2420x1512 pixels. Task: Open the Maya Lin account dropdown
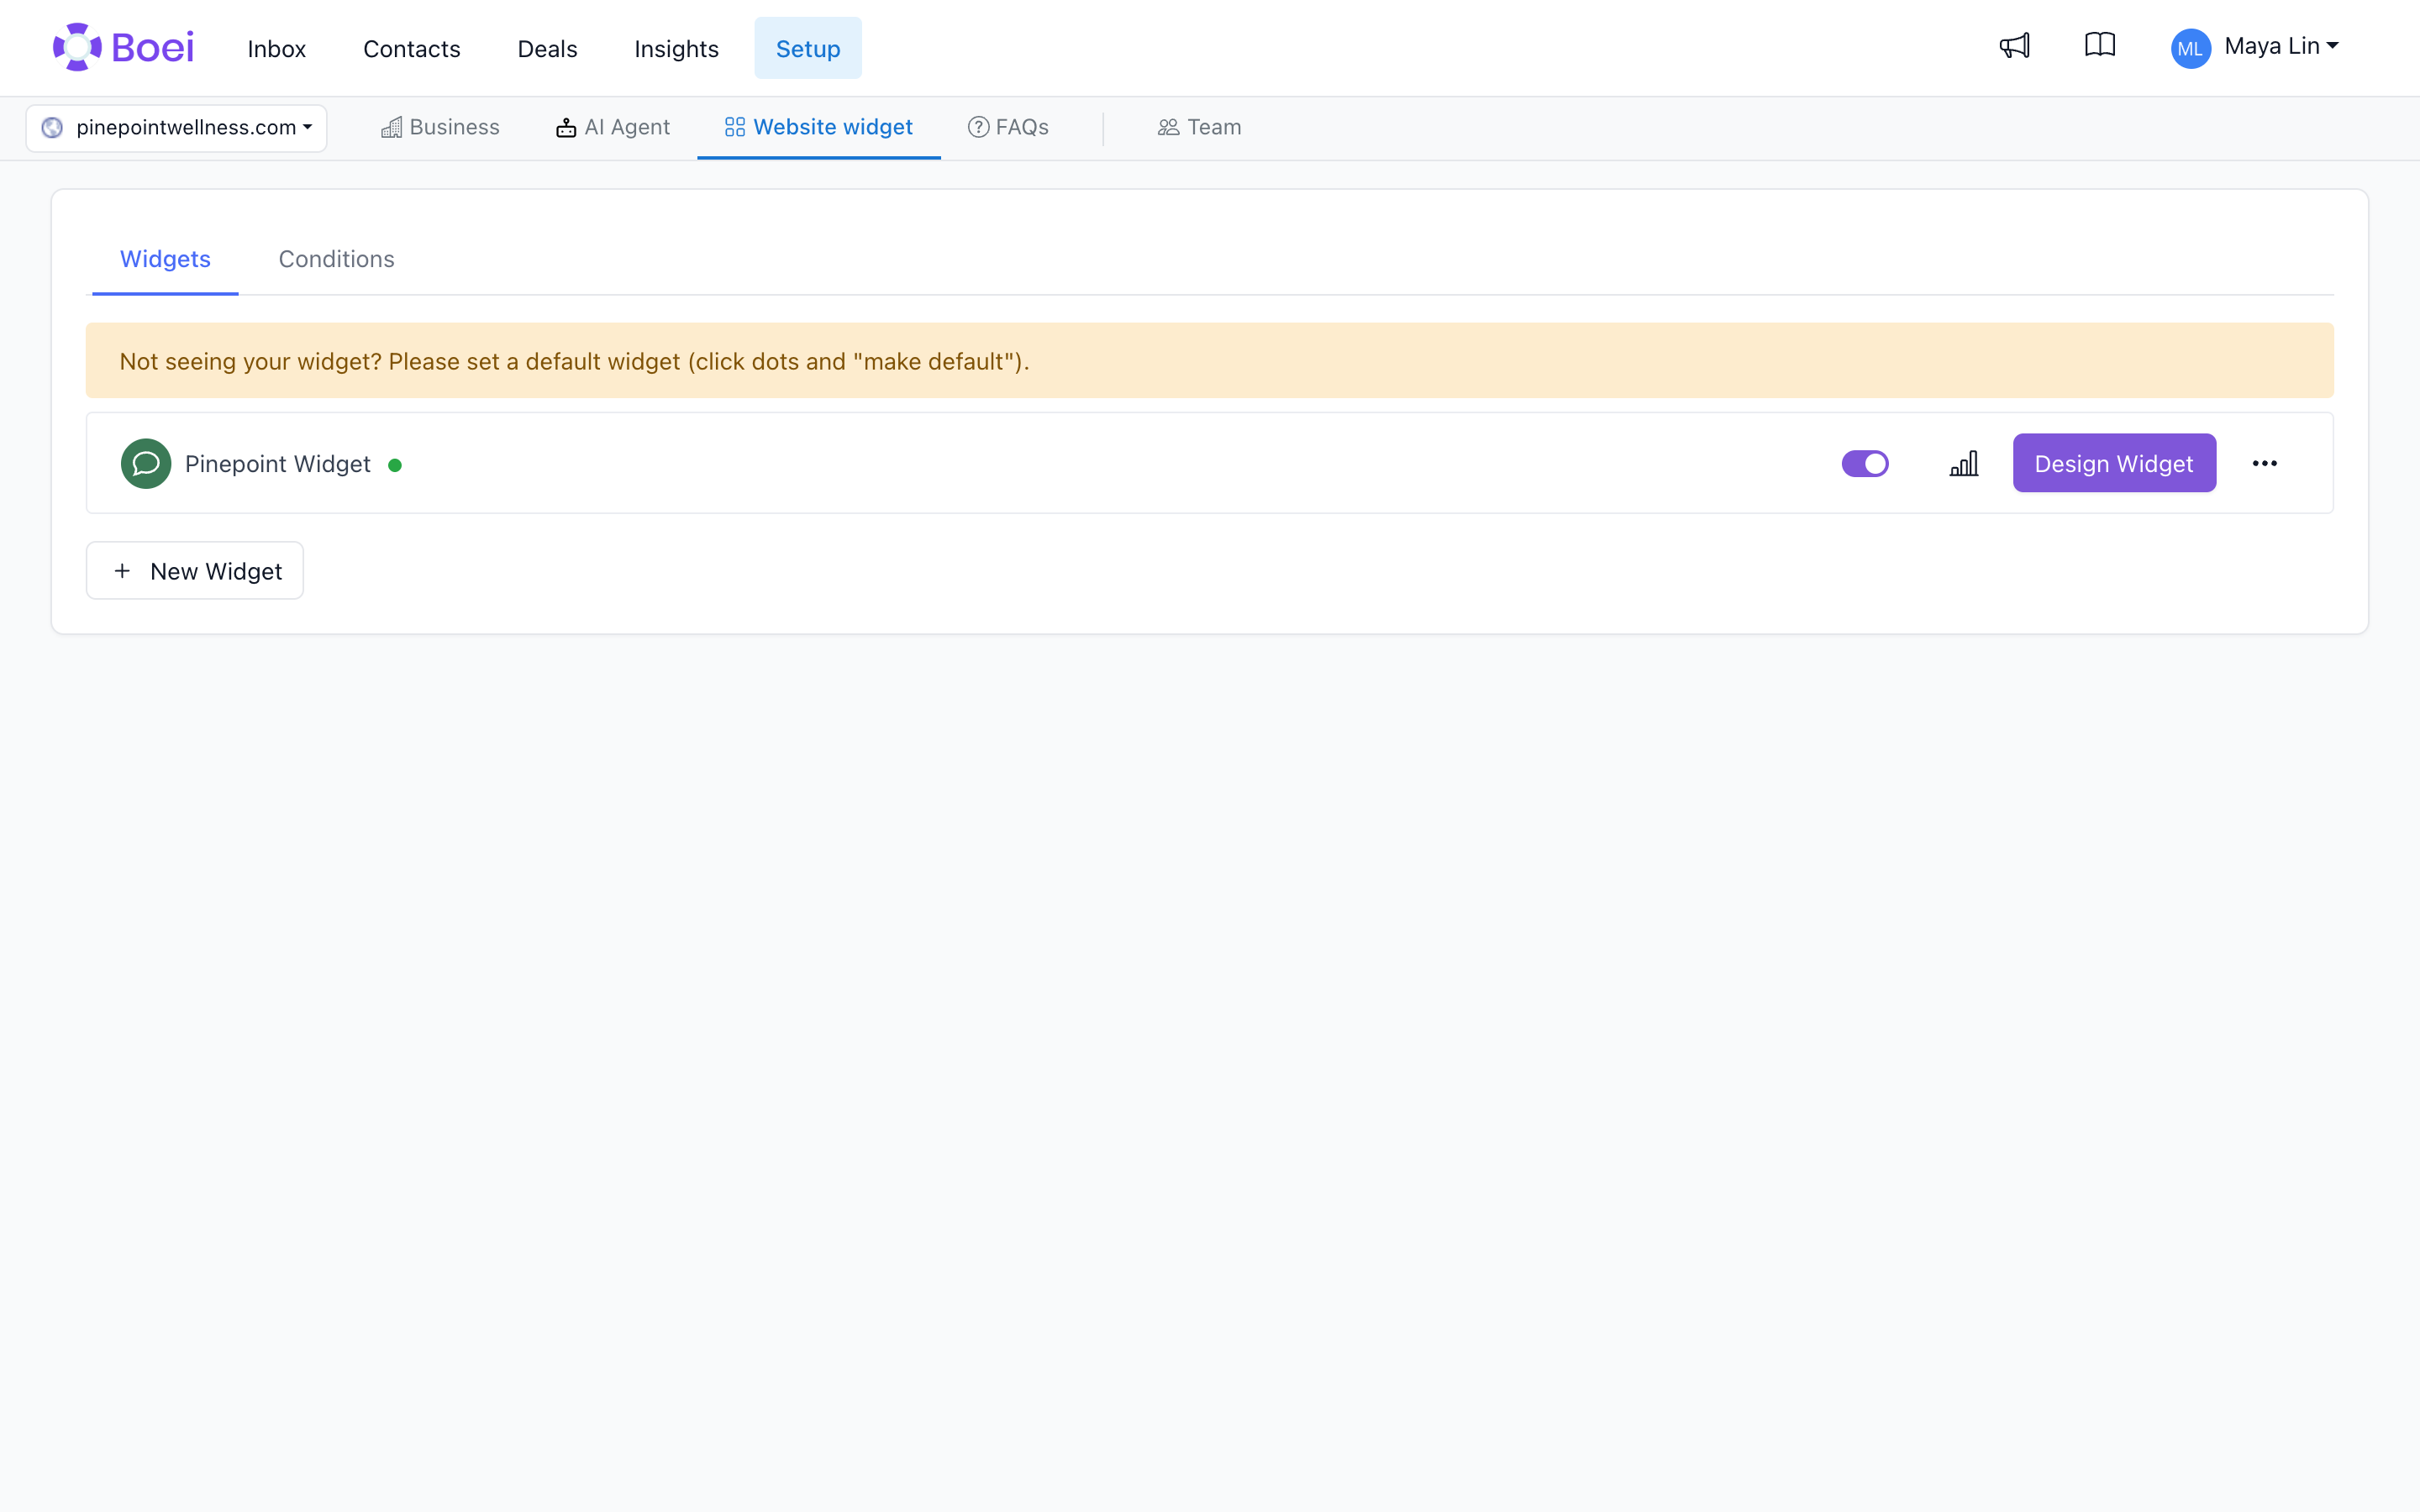[x=2281, y=46]
